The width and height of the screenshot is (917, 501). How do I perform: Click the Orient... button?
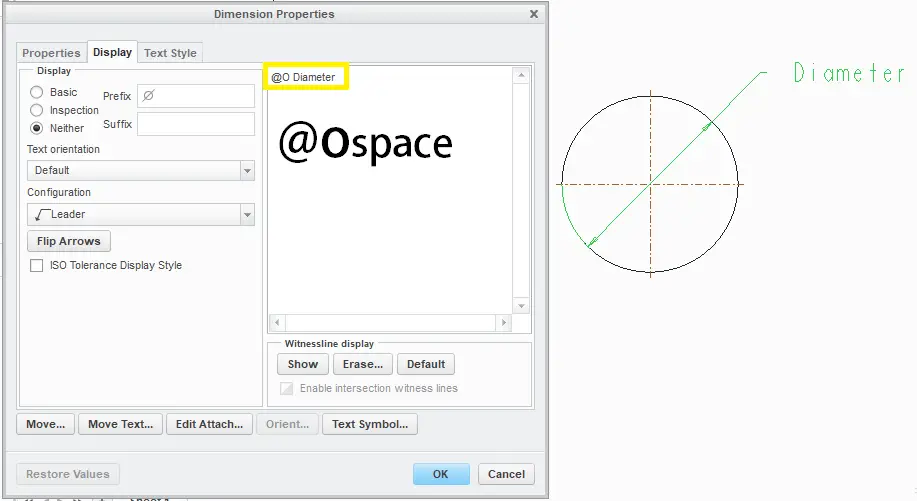click(x=287, y=424)
